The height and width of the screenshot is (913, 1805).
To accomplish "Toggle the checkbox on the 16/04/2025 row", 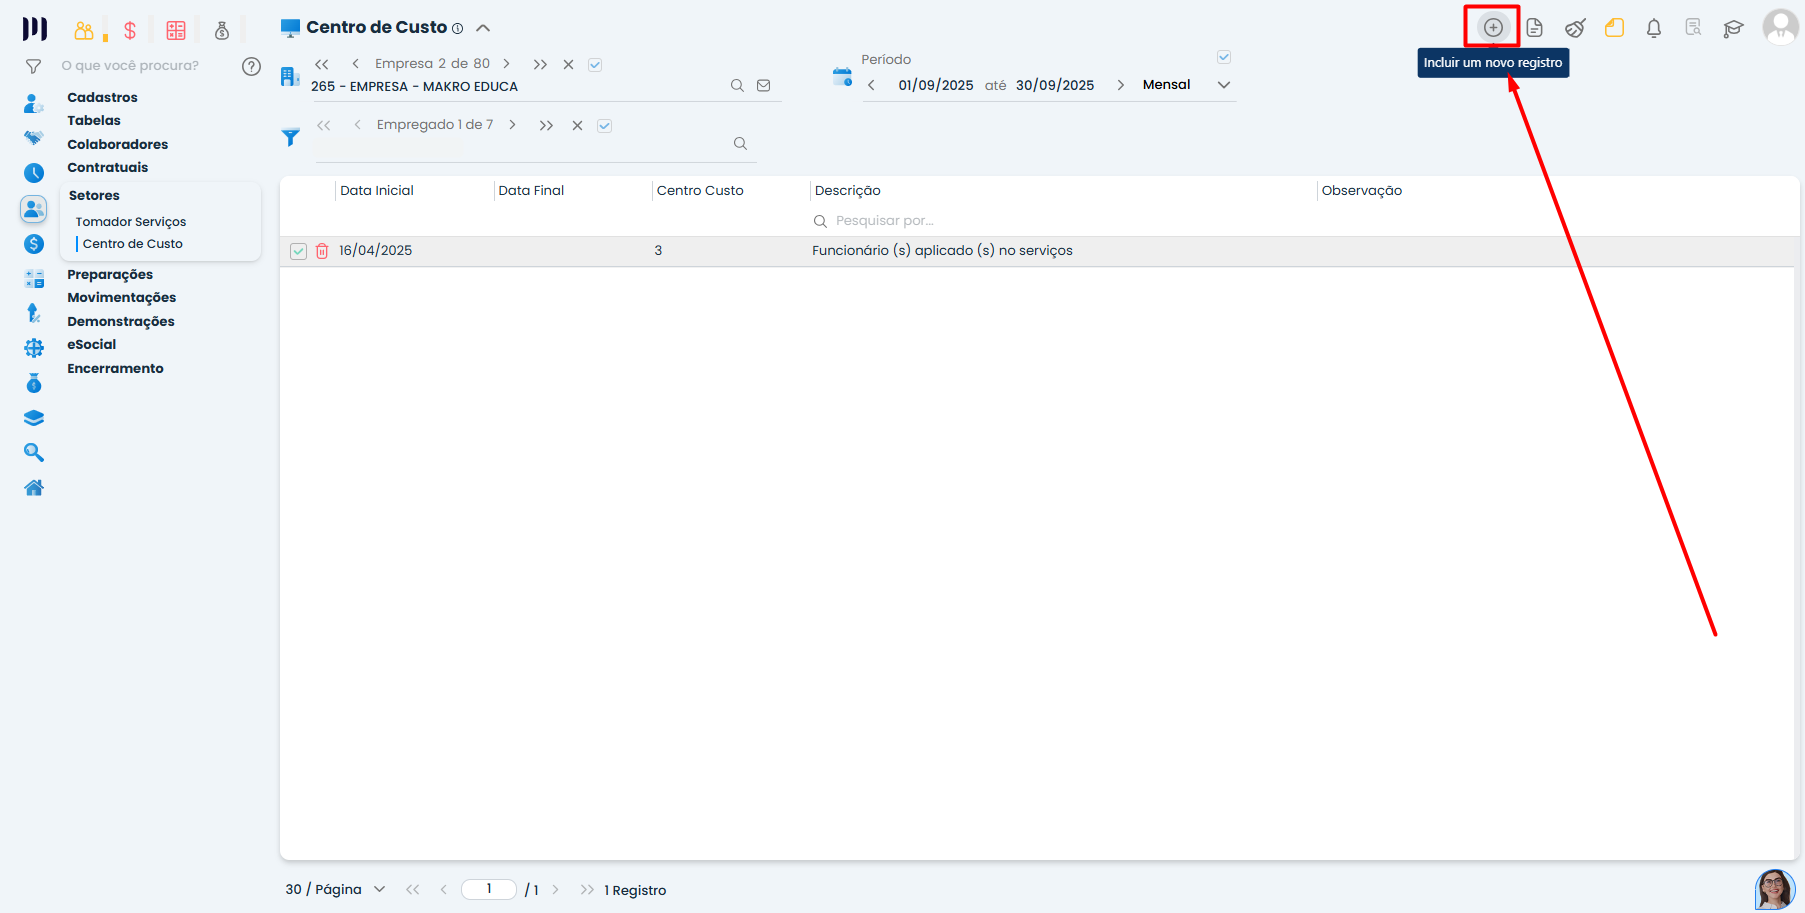I will pyautogui.click(x=298, y=251).
